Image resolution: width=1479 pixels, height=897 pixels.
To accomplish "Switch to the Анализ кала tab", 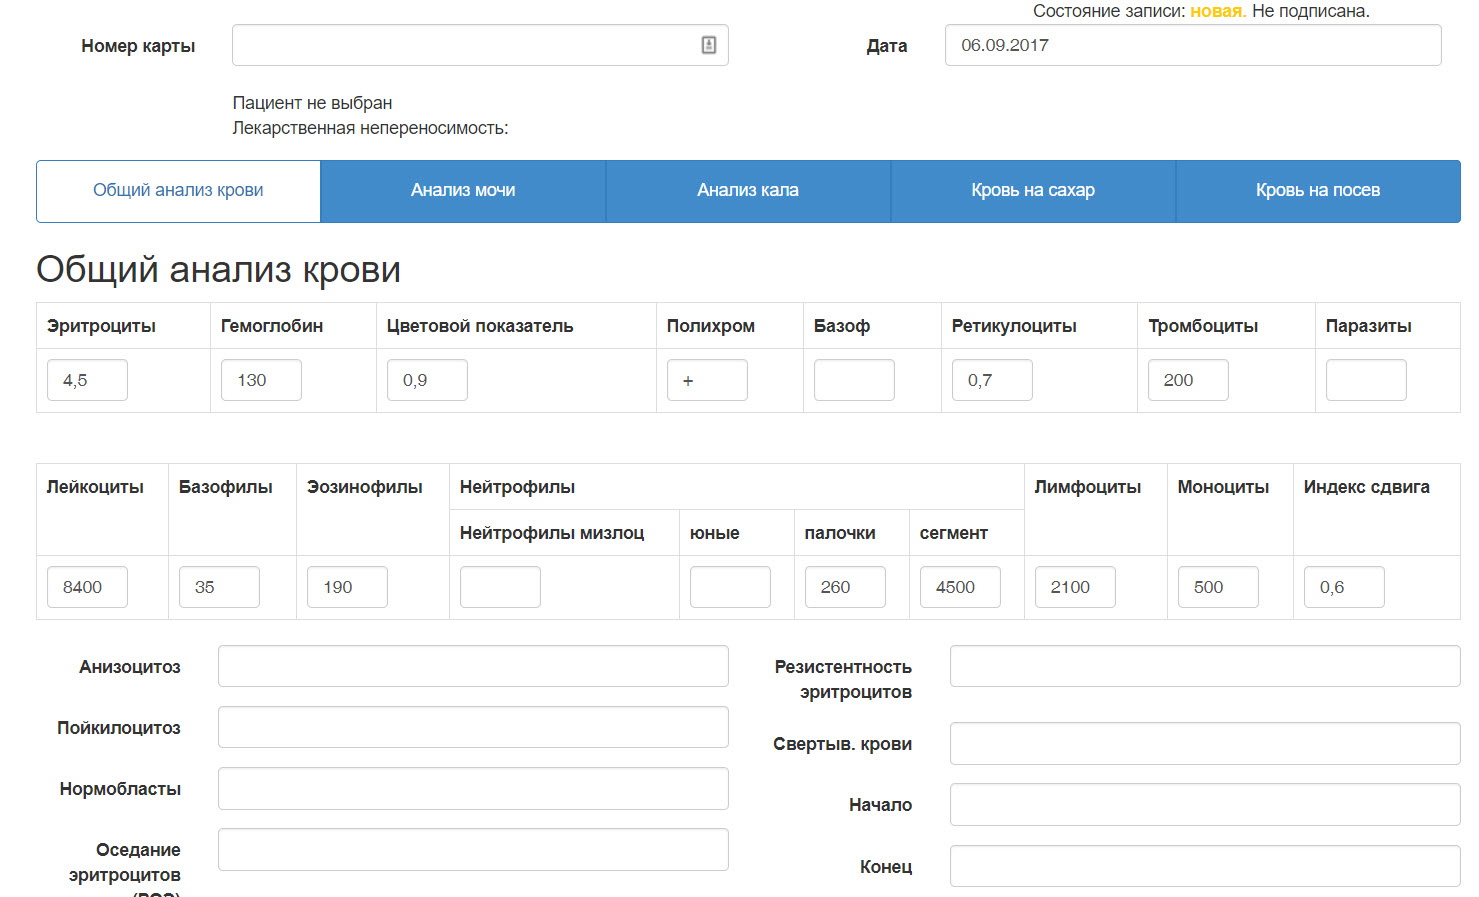I will pyautogui.click(x=748, y=191).
